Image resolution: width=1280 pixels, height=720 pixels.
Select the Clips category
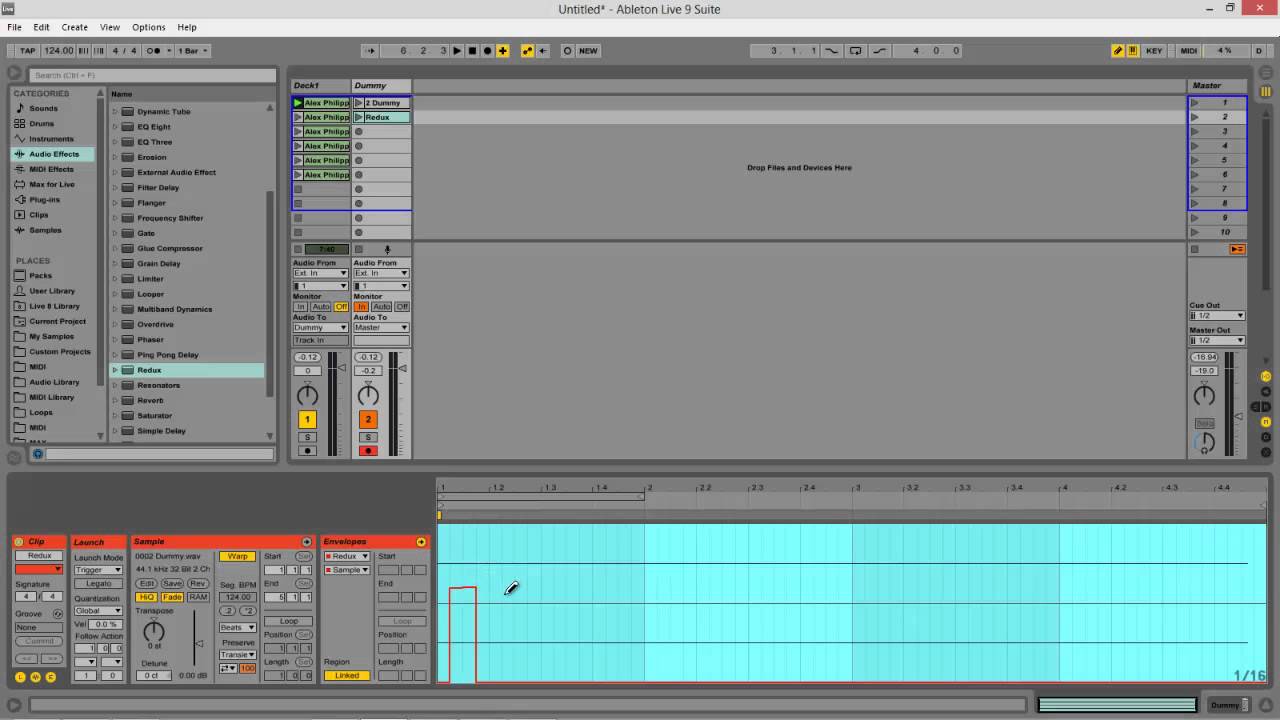pos(39,215)
